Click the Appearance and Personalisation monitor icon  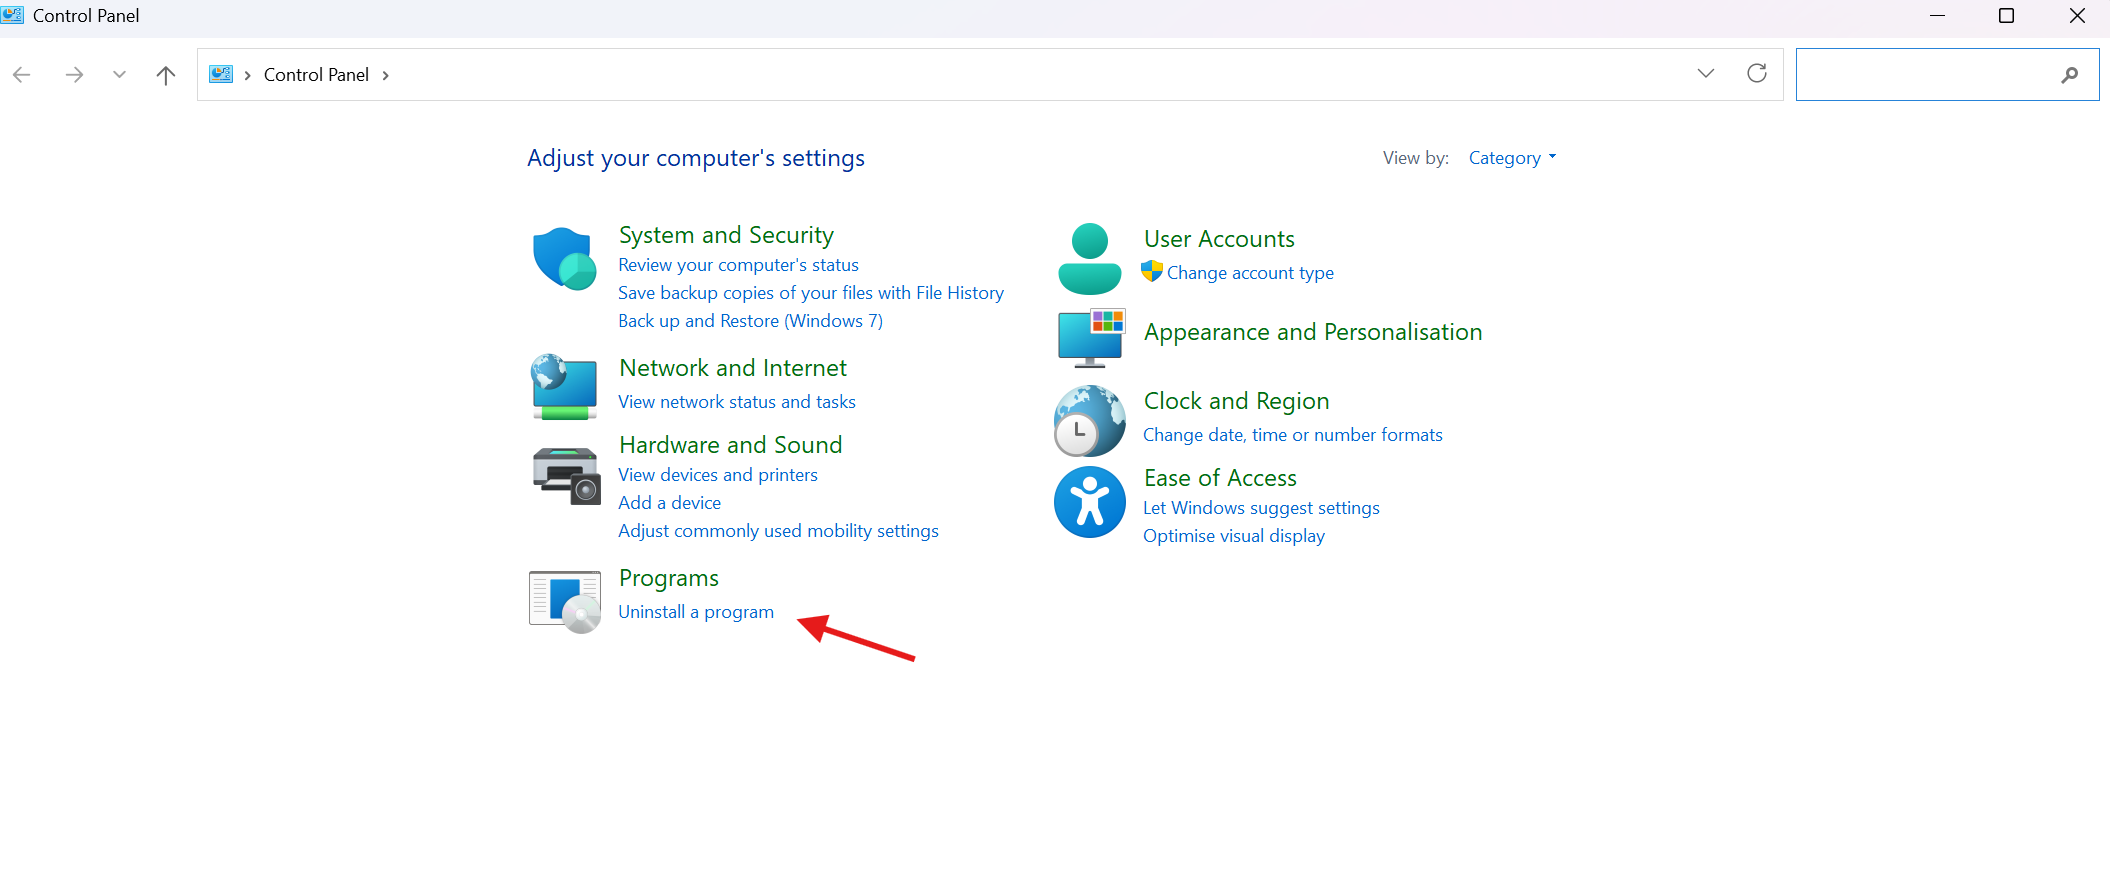pyautogui.click(x=1091, y=338)
